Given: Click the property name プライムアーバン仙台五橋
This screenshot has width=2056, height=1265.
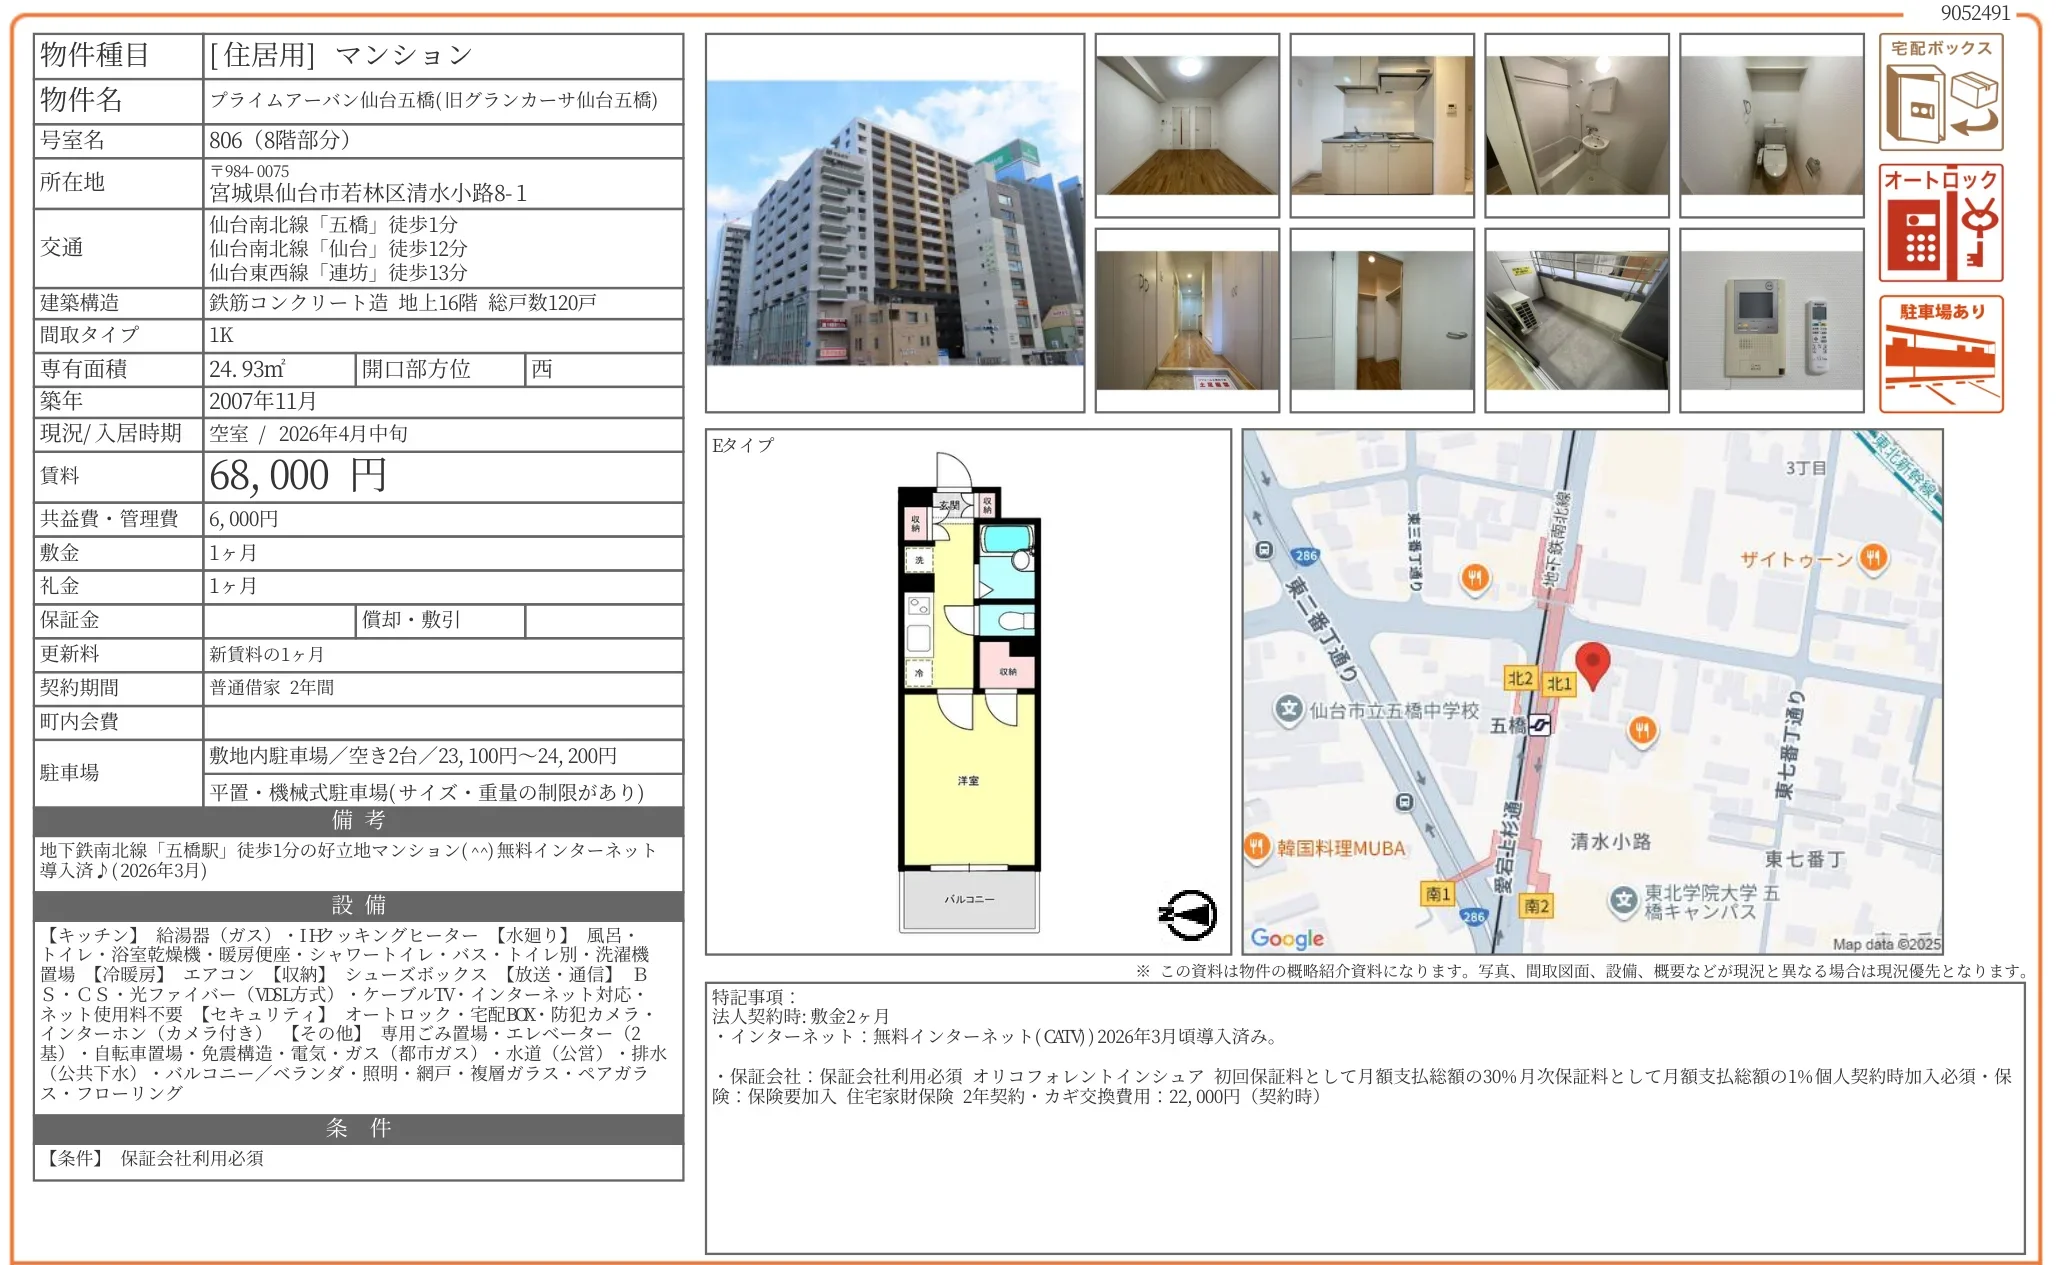Looking at the screenshot, I should click(434, 100).
